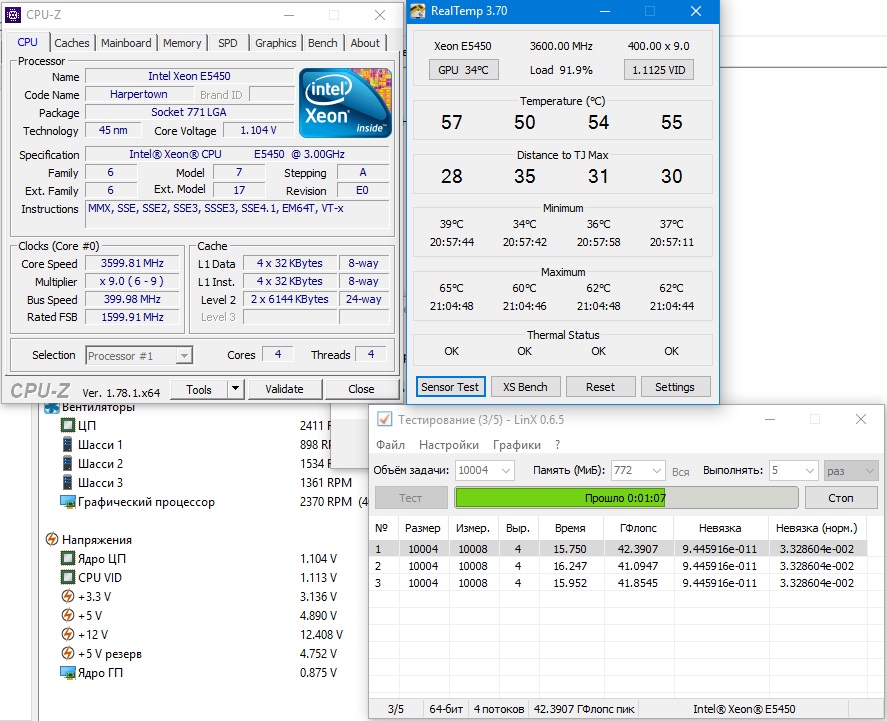Screen dimensions: 887x721
Task: Click the Tools button in CPU-Z
Action: coord(199,389)
